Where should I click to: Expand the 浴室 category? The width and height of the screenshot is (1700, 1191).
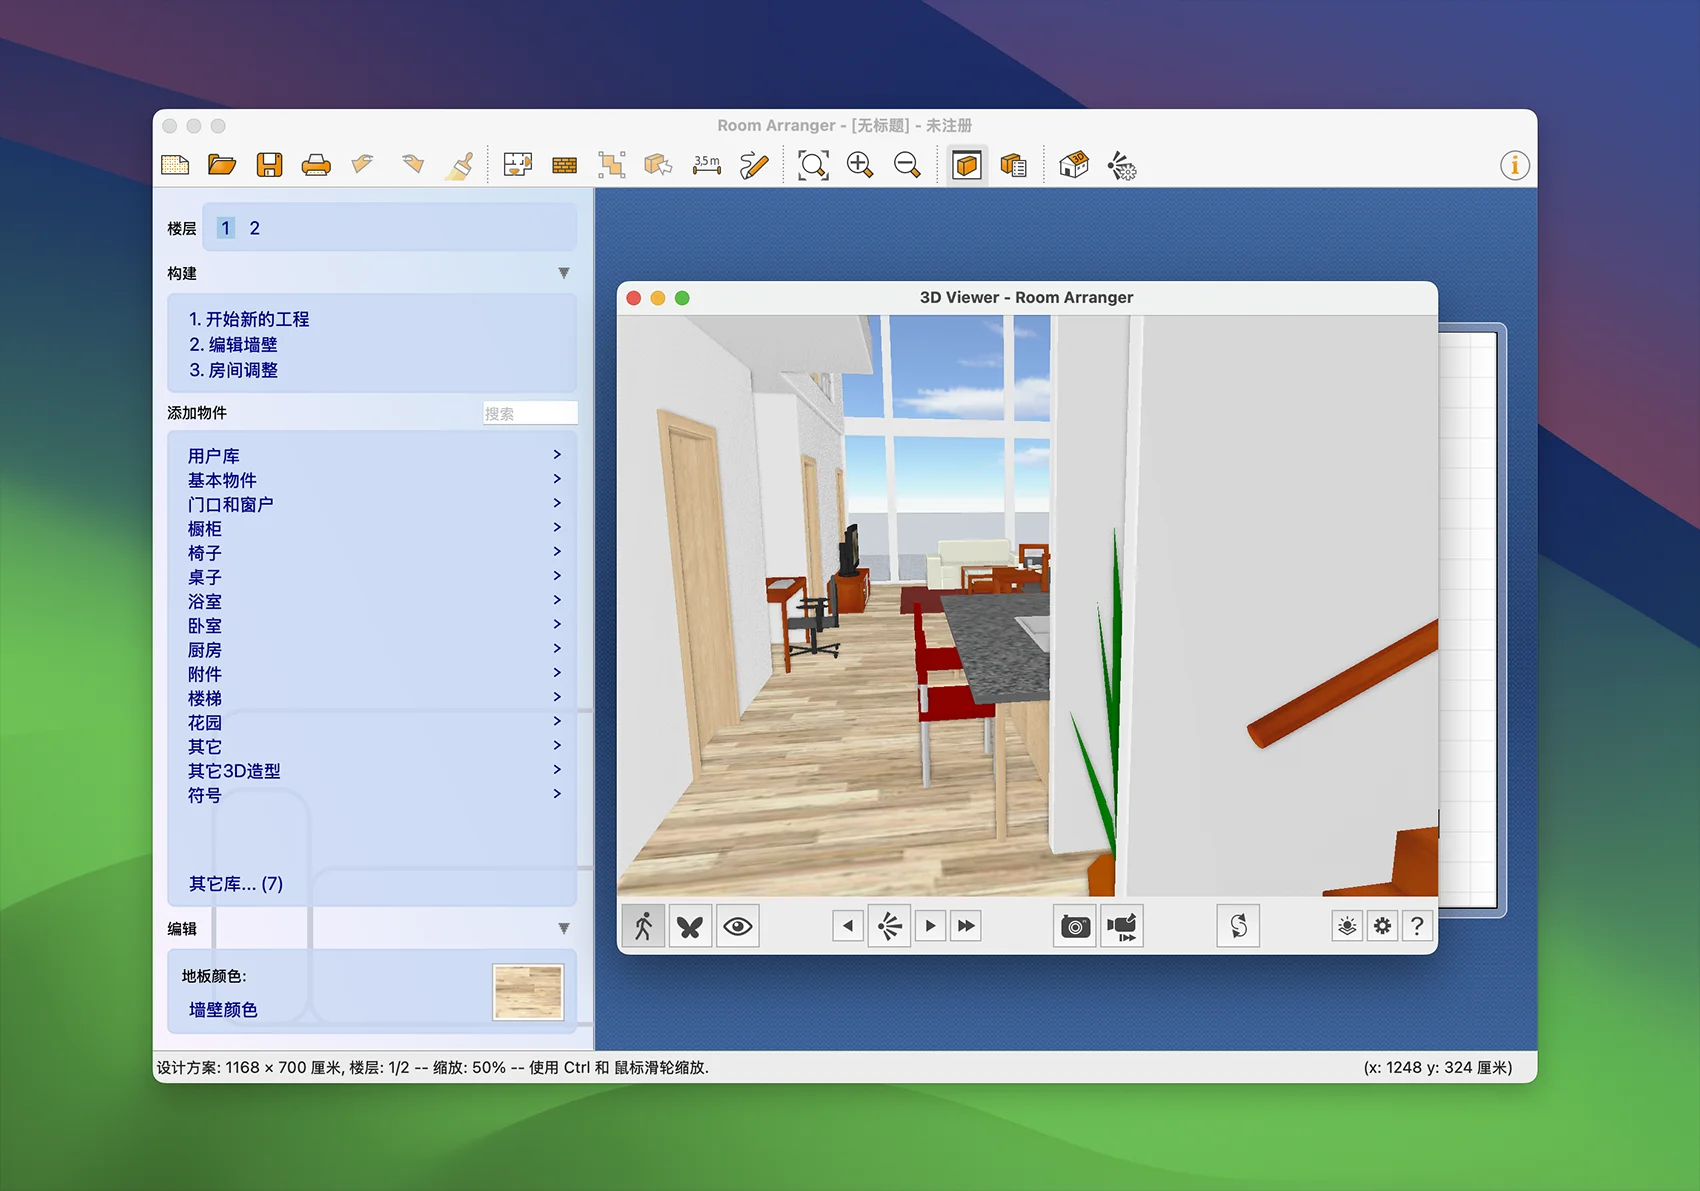[x=374, y=601]
